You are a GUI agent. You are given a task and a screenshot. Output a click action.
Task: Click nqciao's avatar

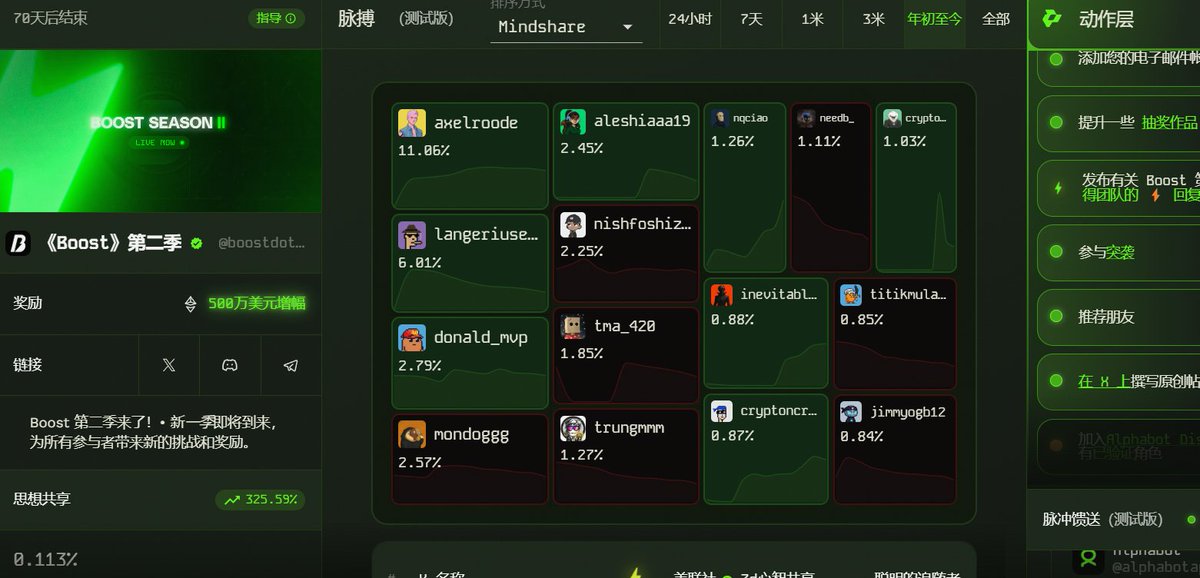tap(719, 118)
